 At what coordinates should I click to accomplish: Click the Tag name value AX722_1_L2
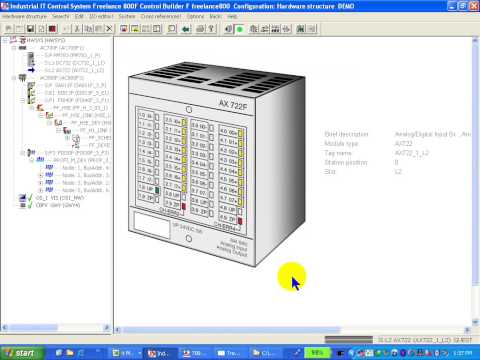[412, 153]
